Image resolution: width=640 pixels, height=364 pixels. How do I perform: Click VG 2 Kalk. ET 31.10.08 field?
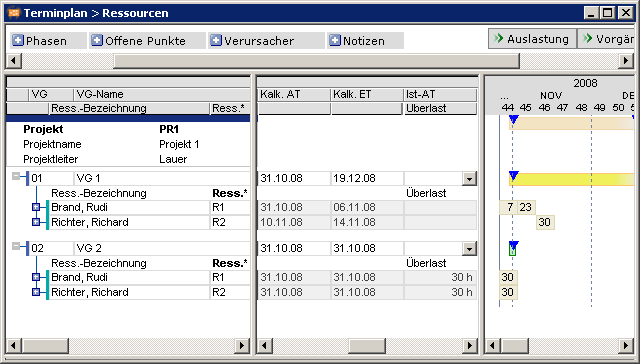point(367,249)
